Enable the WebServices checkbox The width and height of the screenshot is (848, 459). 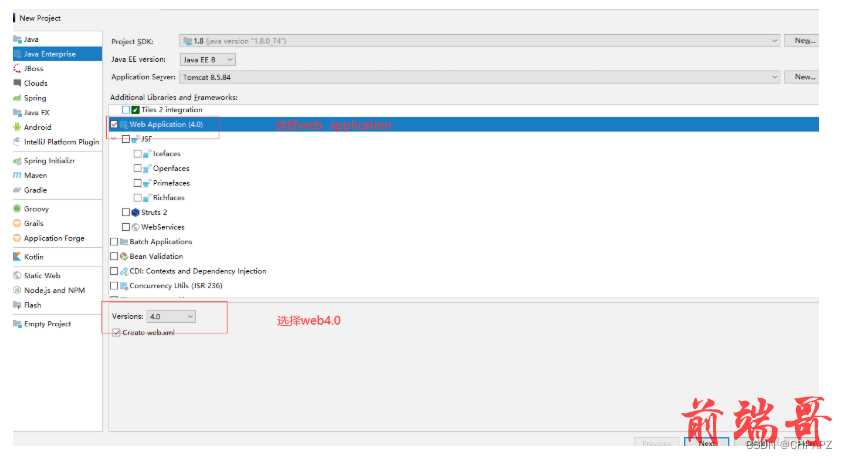[126, 227]
